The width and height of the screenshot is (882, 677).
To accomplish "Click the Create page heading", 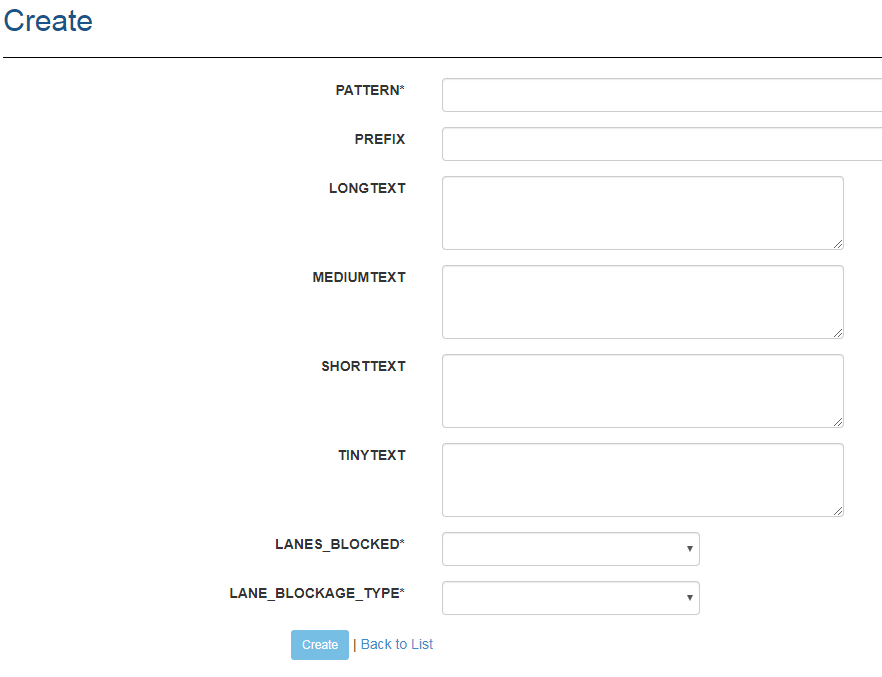I will (x=48, y=21).
